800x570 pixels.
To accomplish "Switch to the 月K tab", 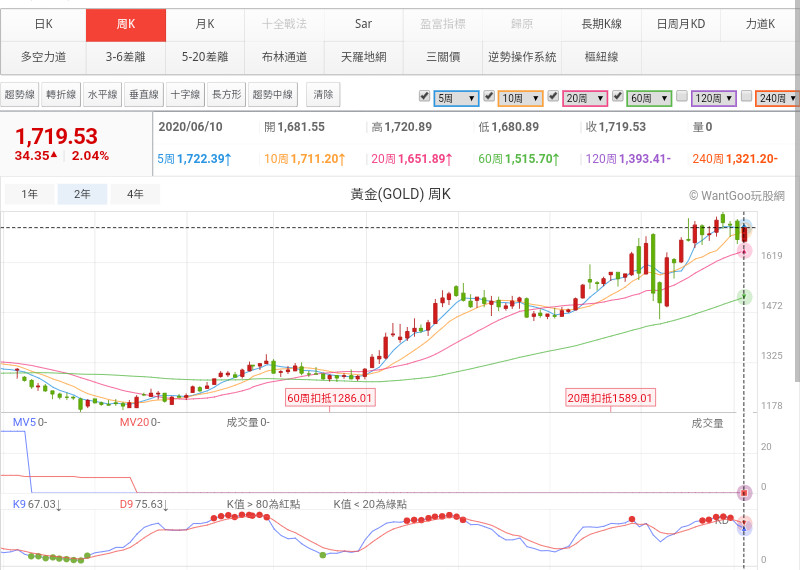I will point(204,23).
